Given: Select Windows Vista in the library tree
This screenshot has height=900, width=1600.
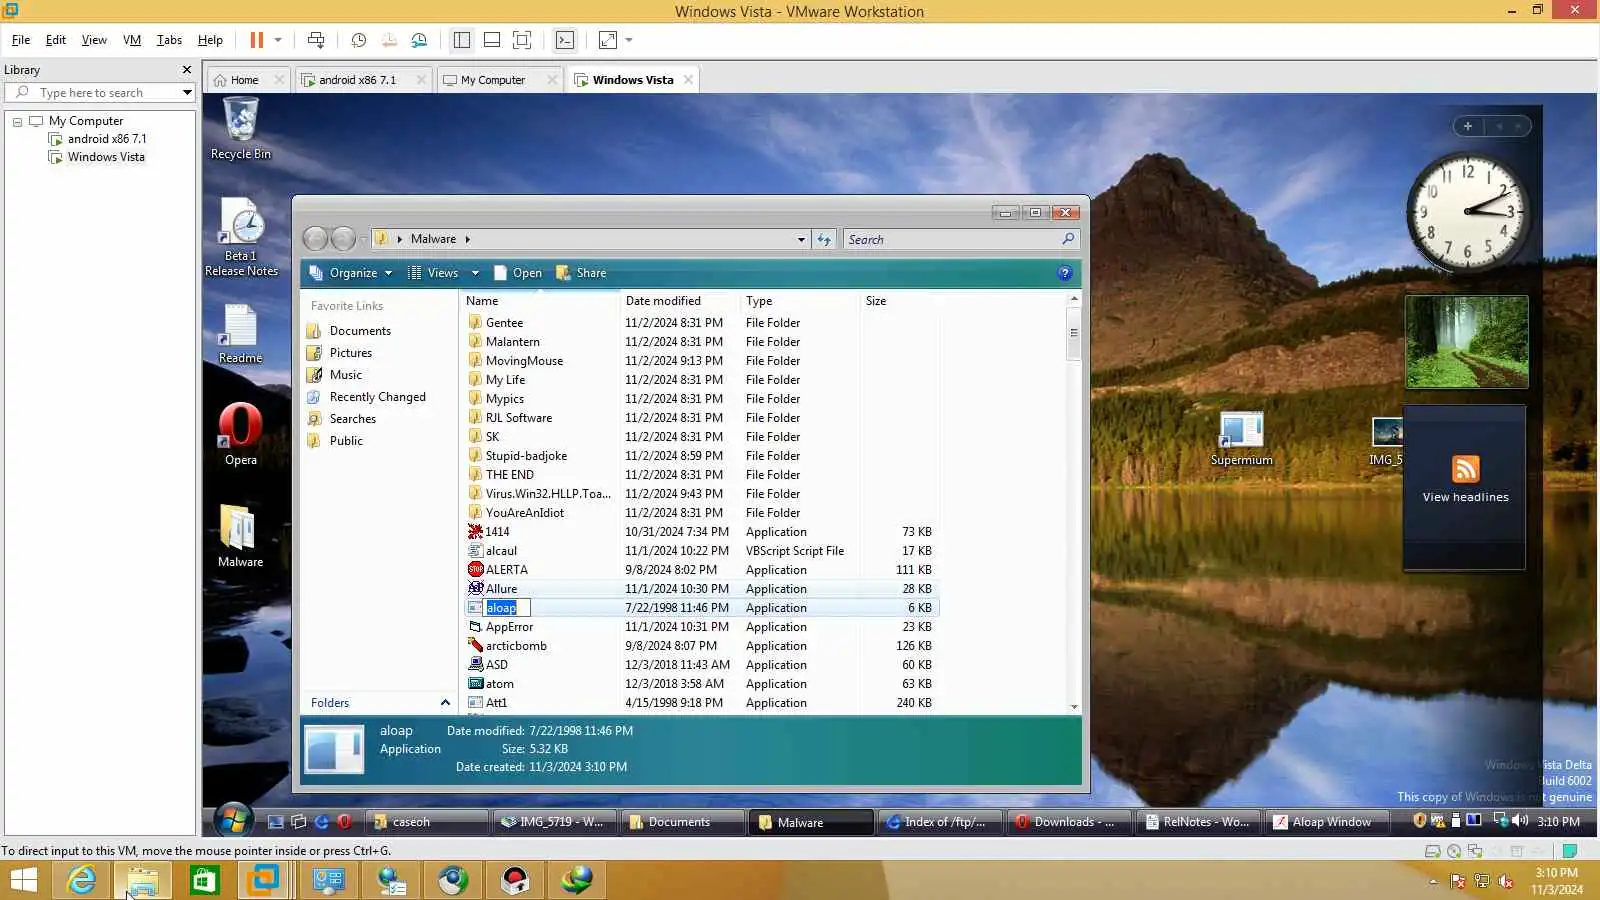Looking at the screenshot, I should click(x=106, y=157).
